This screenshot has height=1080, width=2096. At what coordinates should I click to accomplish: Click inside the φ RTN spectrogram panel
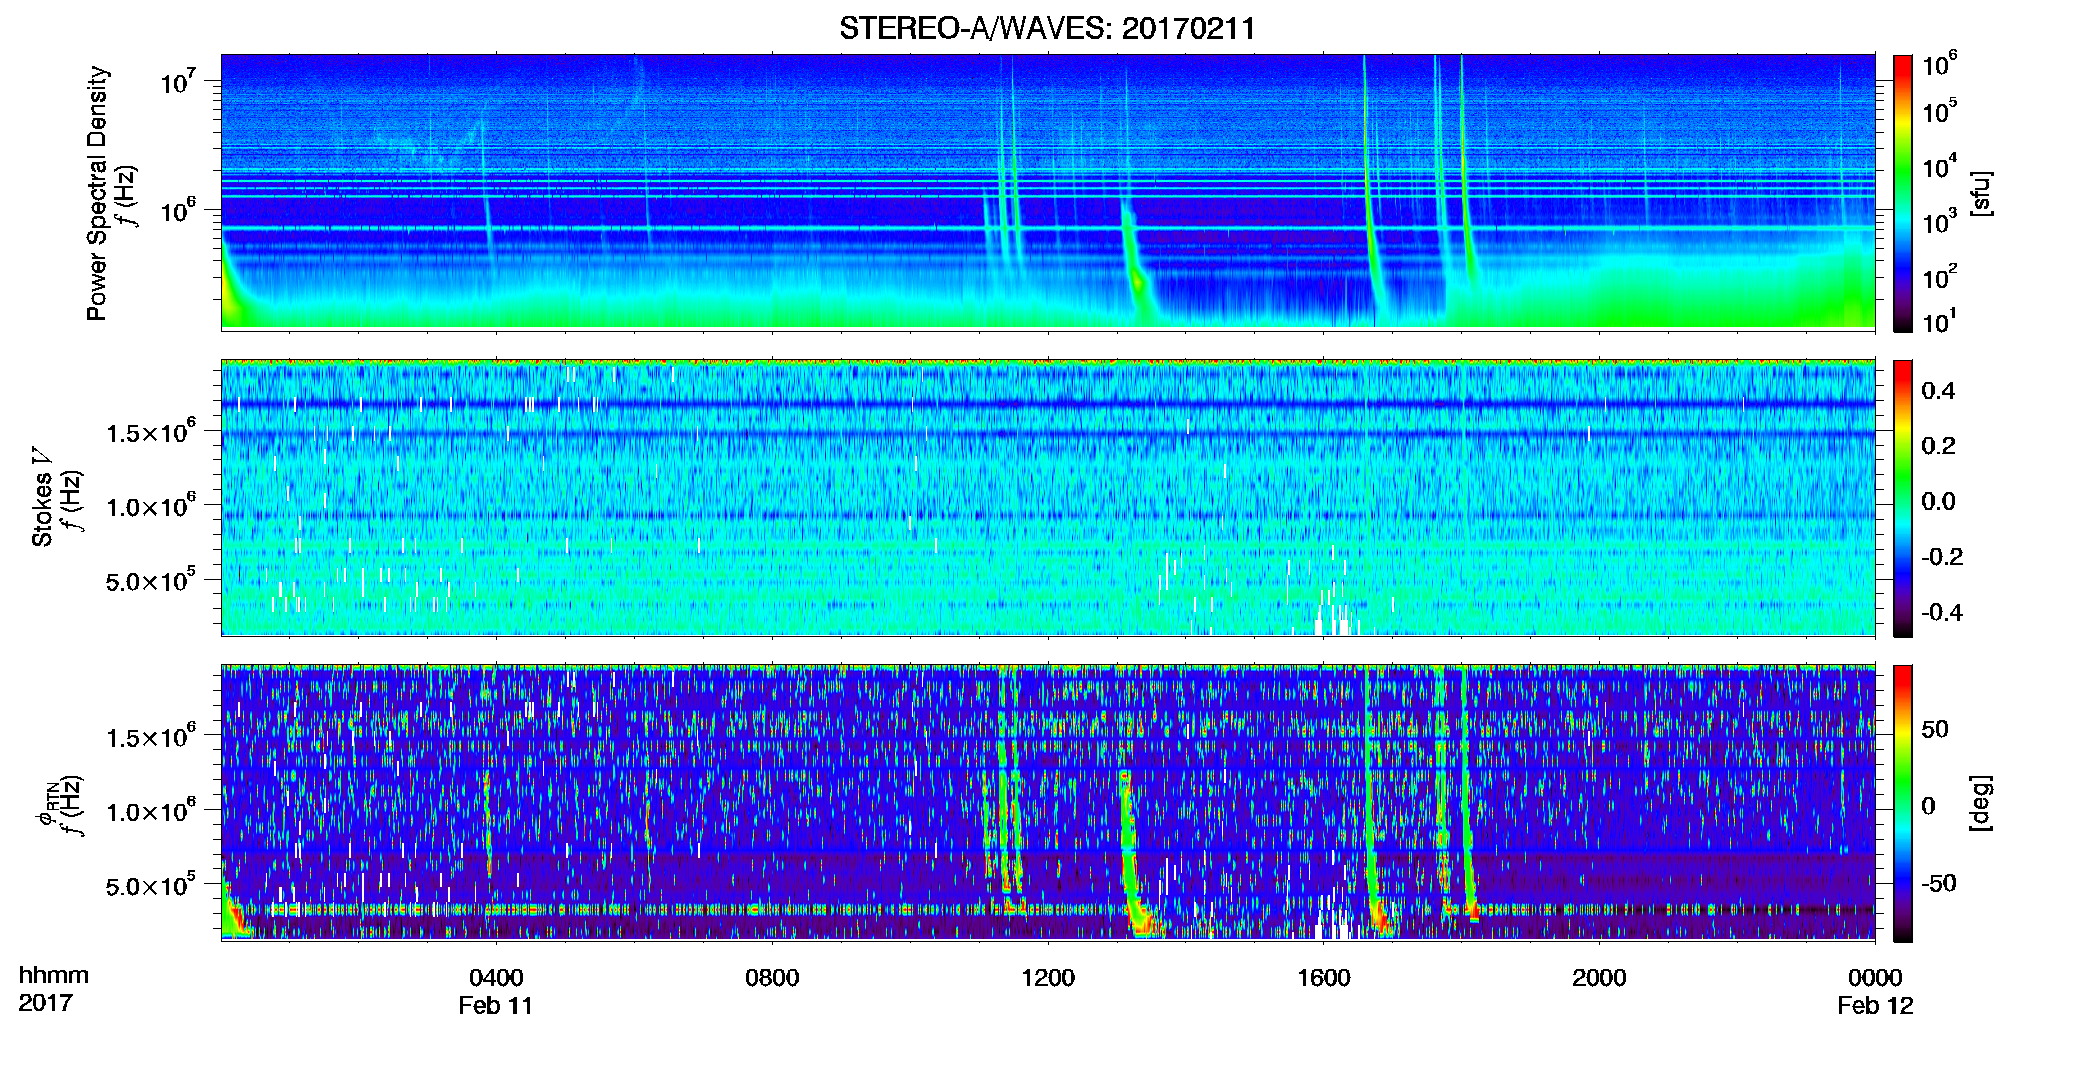click(1048, 803)
